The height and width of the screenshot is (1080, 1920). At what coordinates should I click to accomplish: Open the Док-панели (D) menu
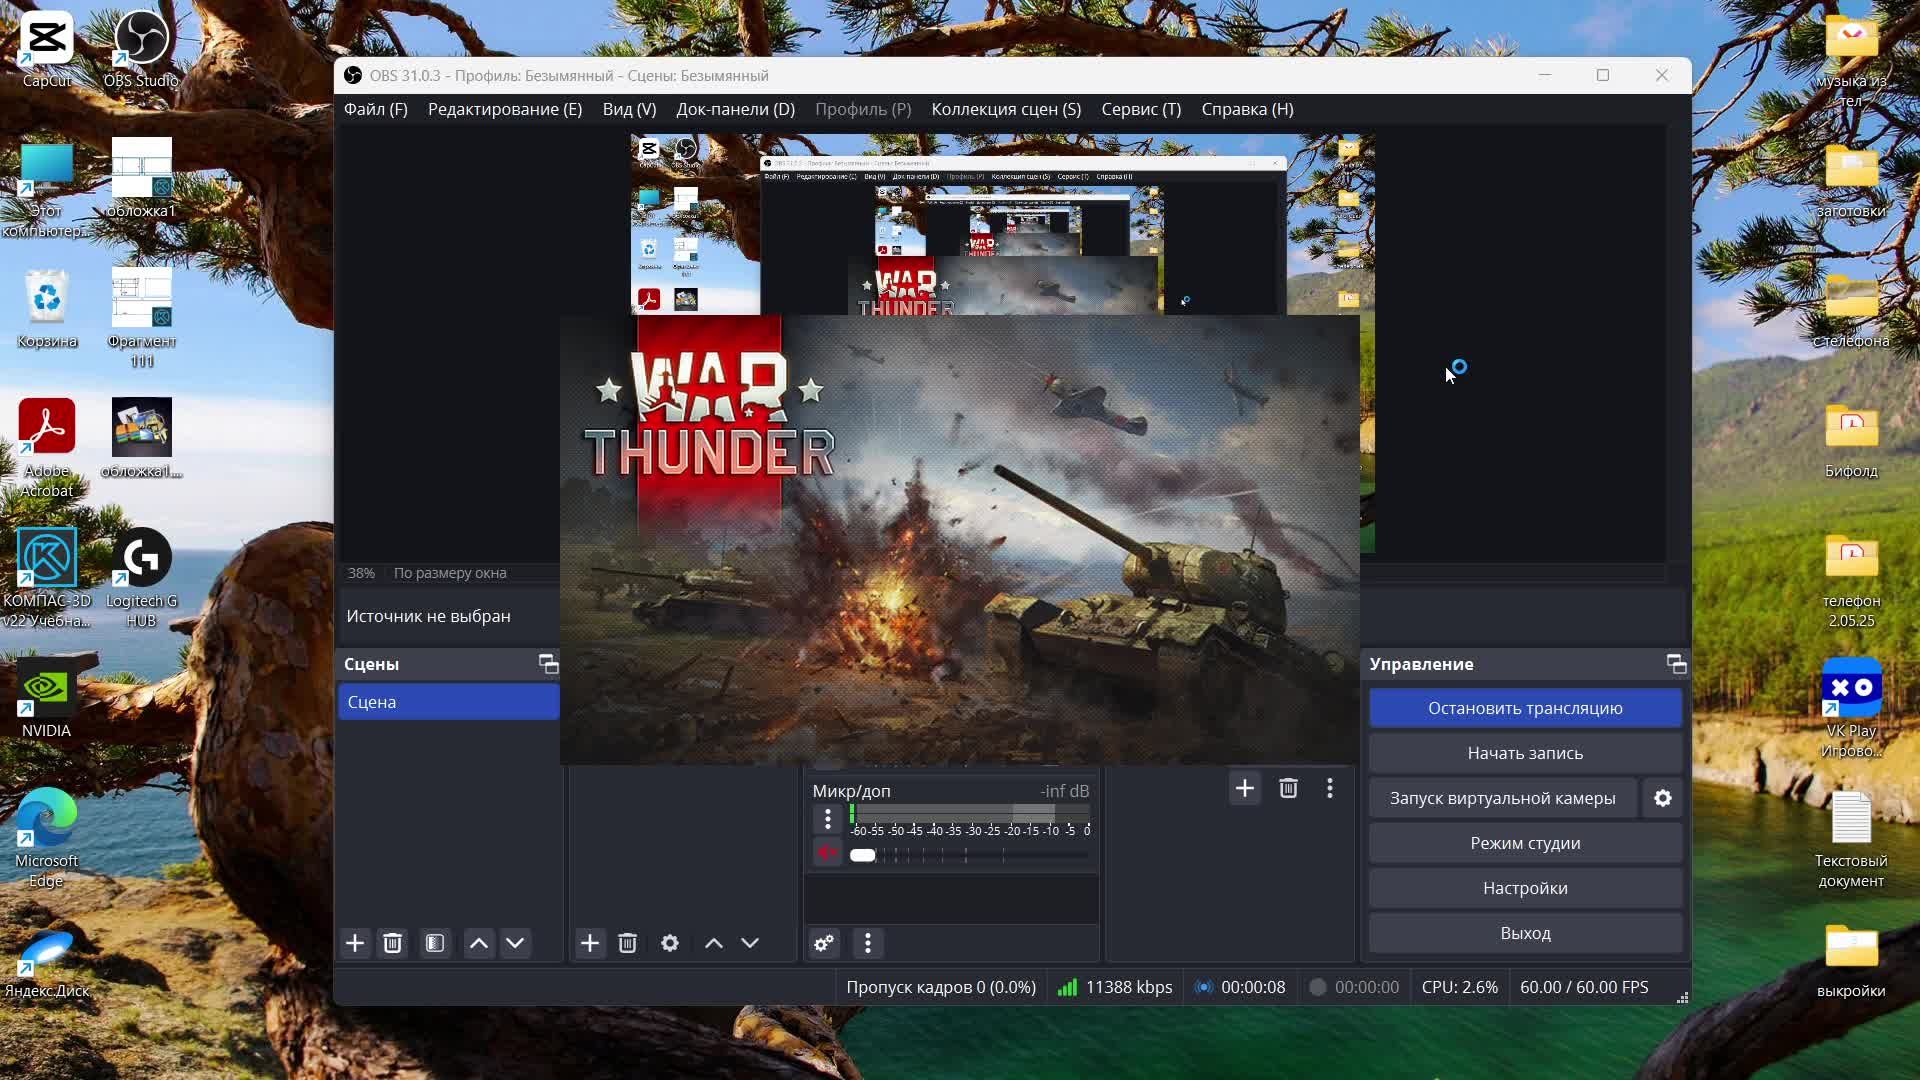(x=735, y=109)
